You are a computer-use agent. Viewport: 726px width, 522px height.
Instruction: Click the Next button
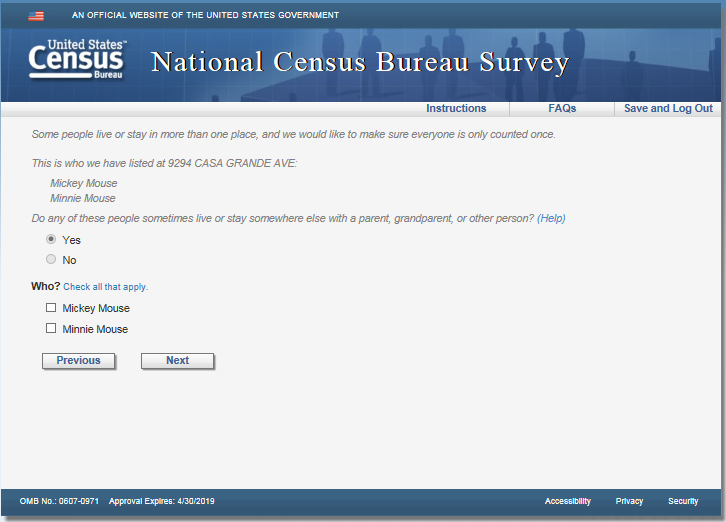pyautogui.click(x=178, y=361)
